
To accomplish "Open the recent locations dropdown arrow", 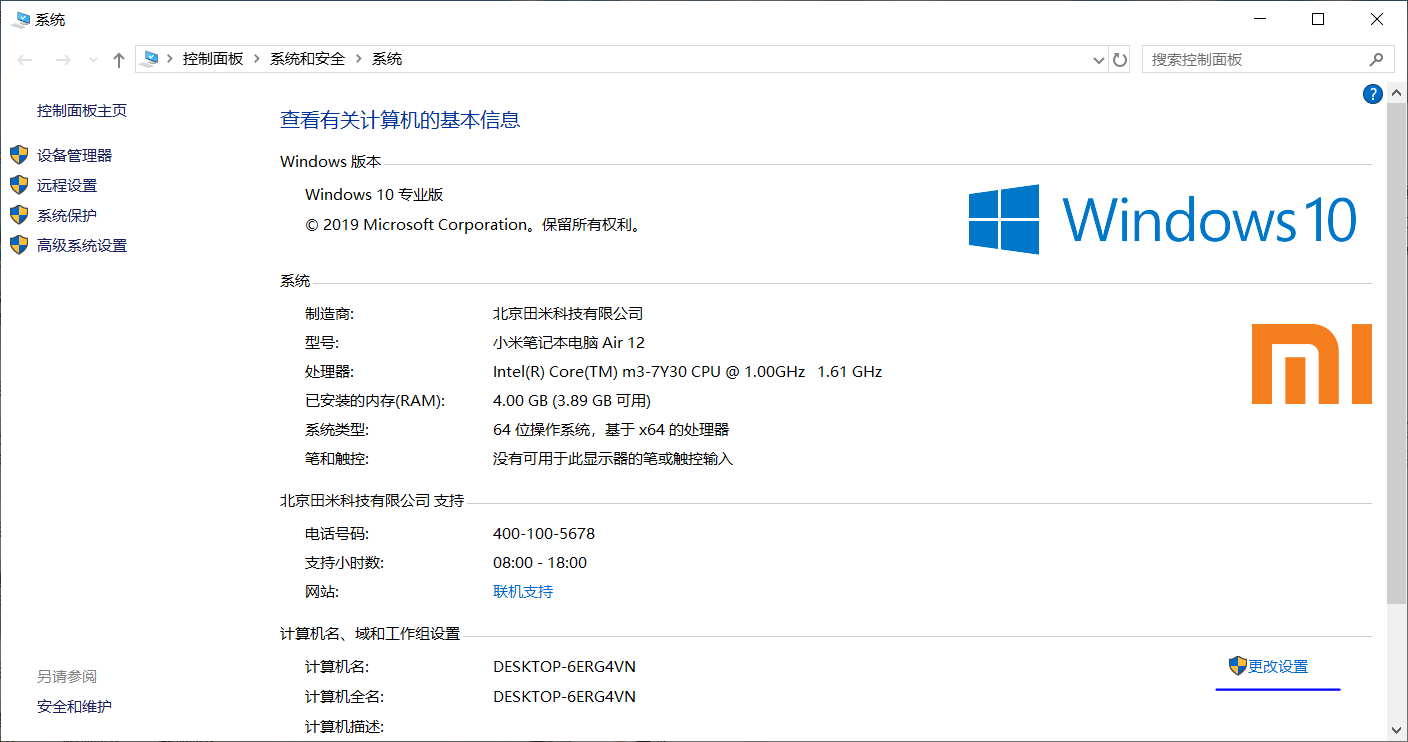I will tap(94, 60).
